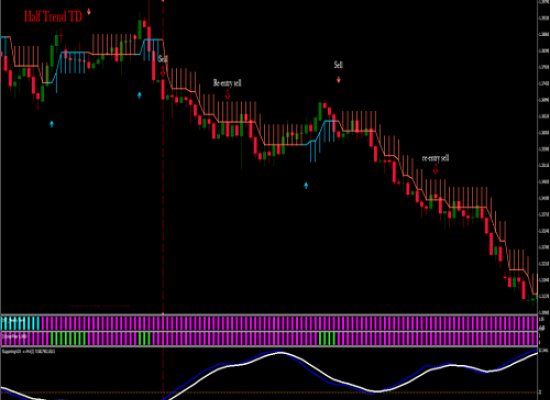Click the red down arrow under the first Sell label
This screenshot has width=550, height=400.
163,72
